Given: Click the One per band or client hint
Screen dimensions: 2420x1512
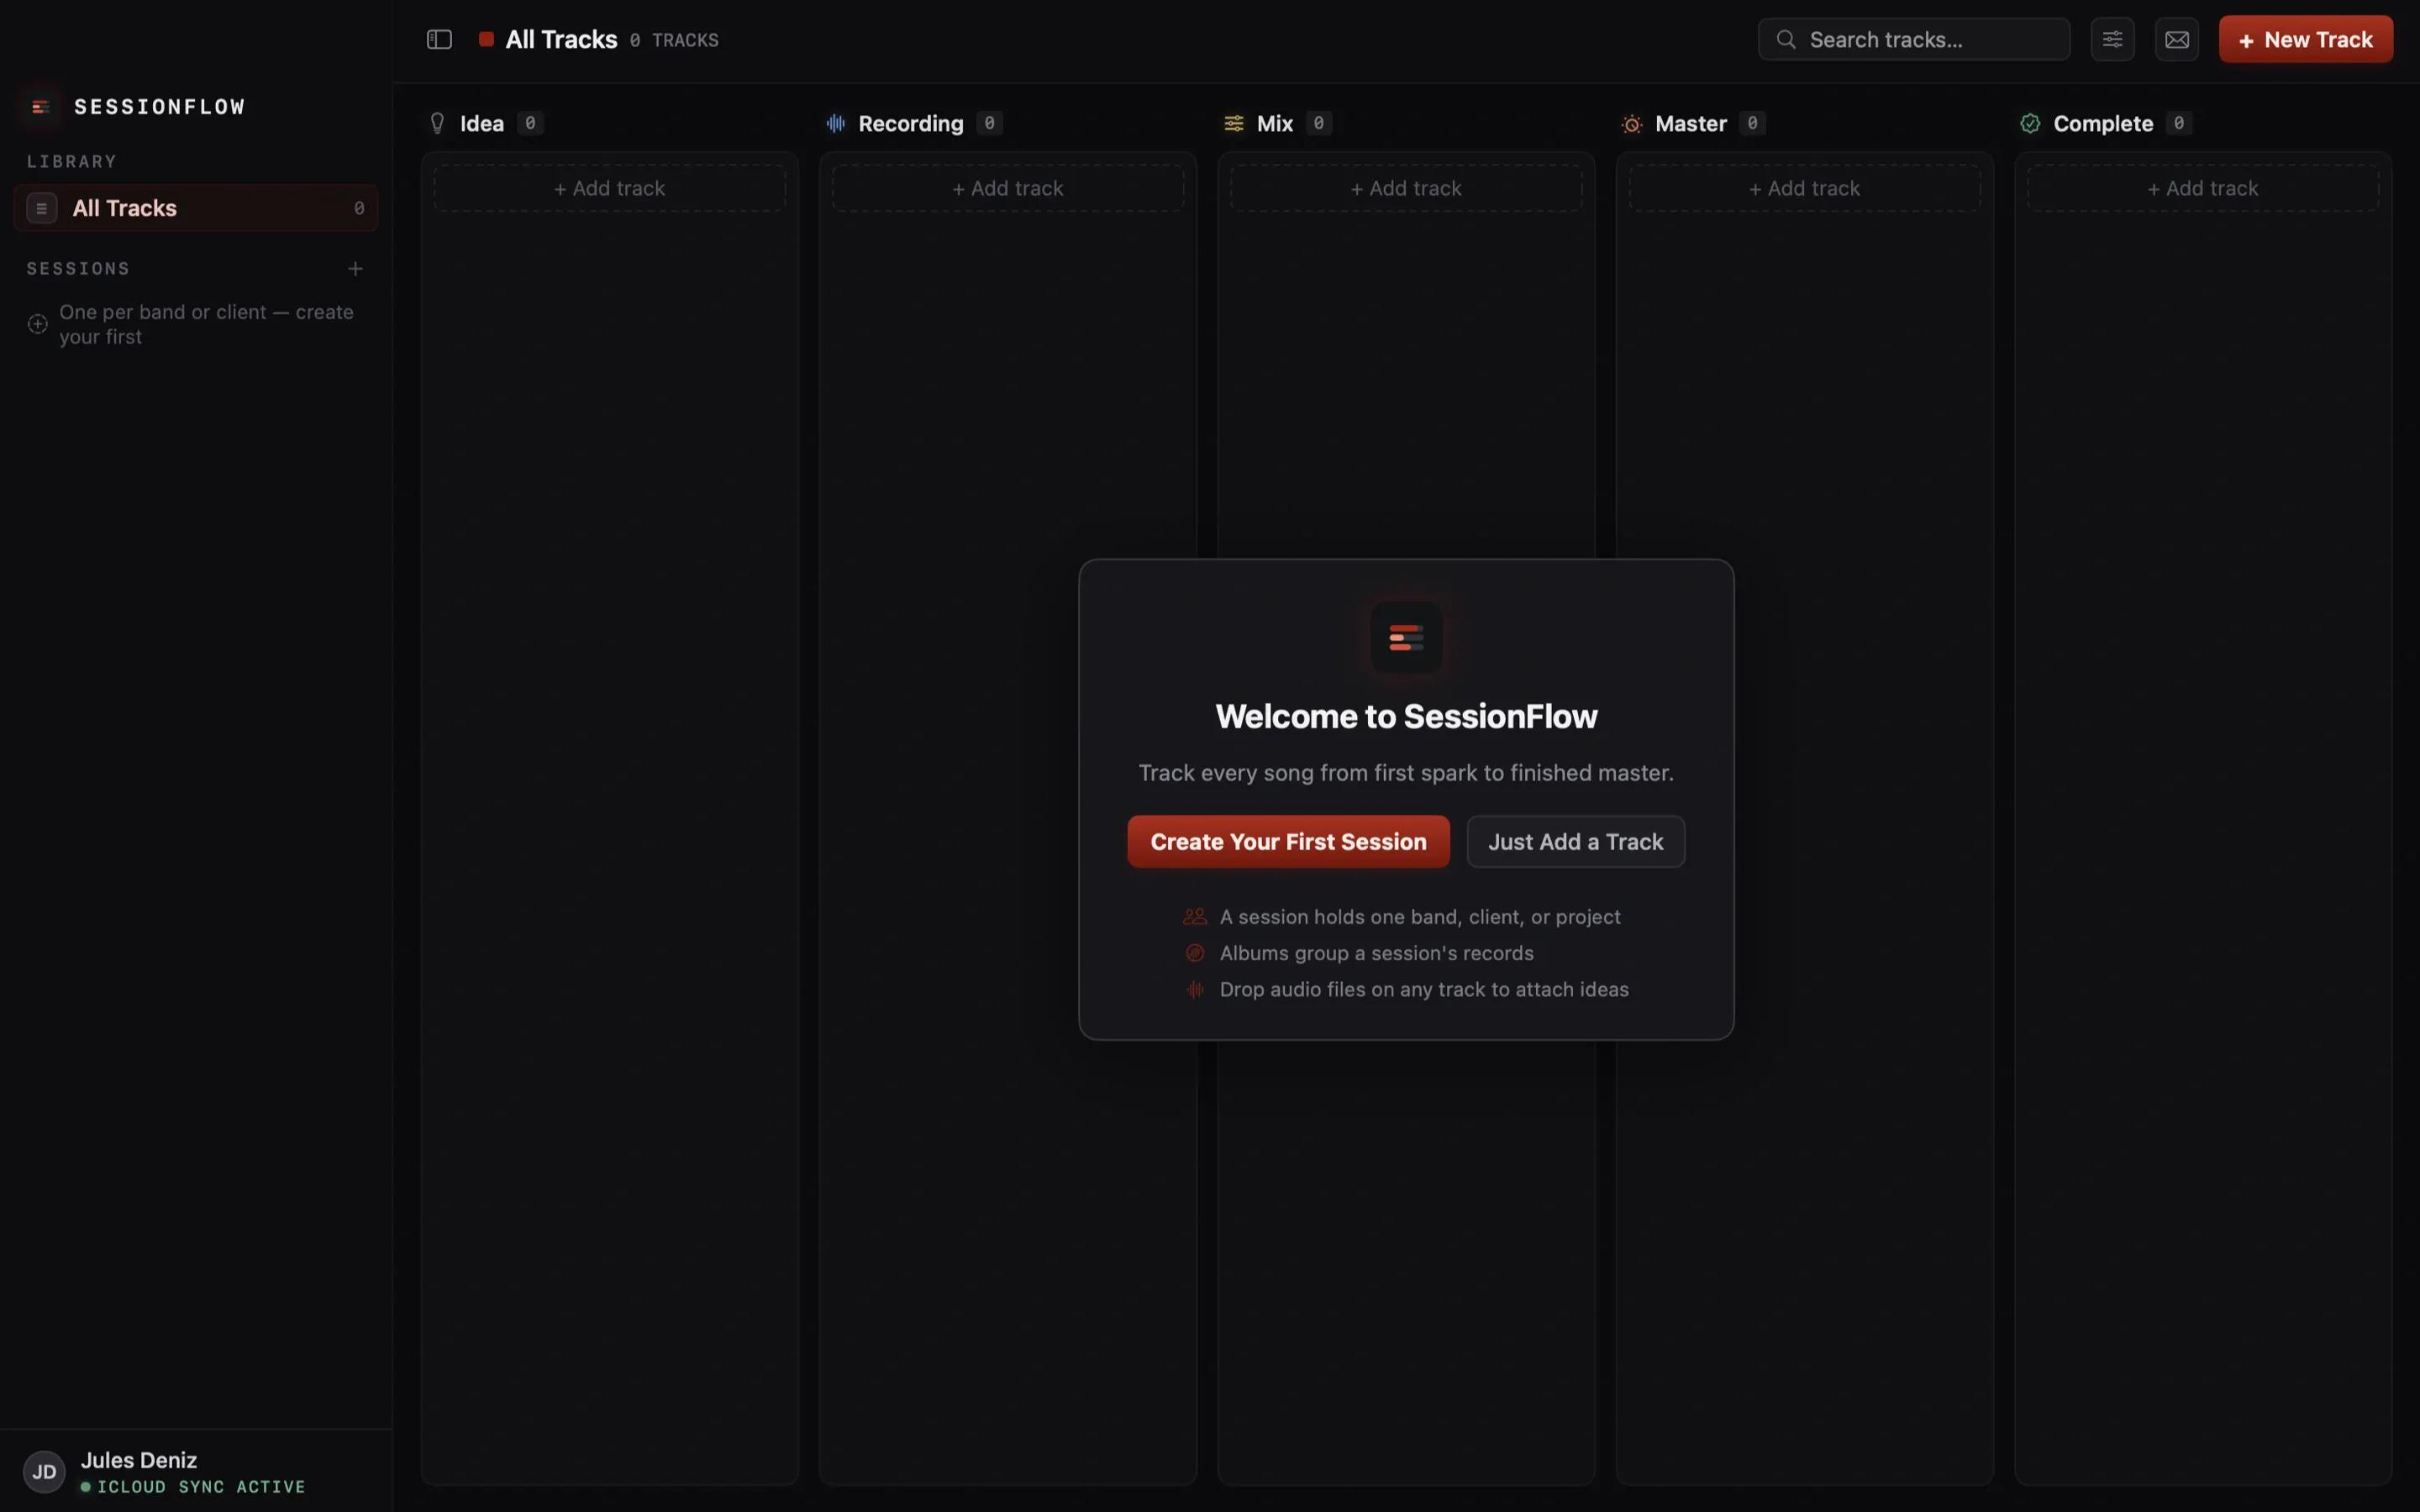Looking at the screenshot, I should coord(206,324).
